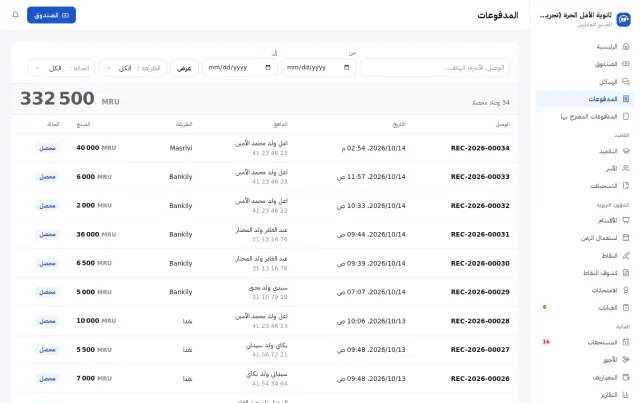Open receipt REC-2026-00033
This screenshot has height=403, width=640.
(x=480, y=177)
